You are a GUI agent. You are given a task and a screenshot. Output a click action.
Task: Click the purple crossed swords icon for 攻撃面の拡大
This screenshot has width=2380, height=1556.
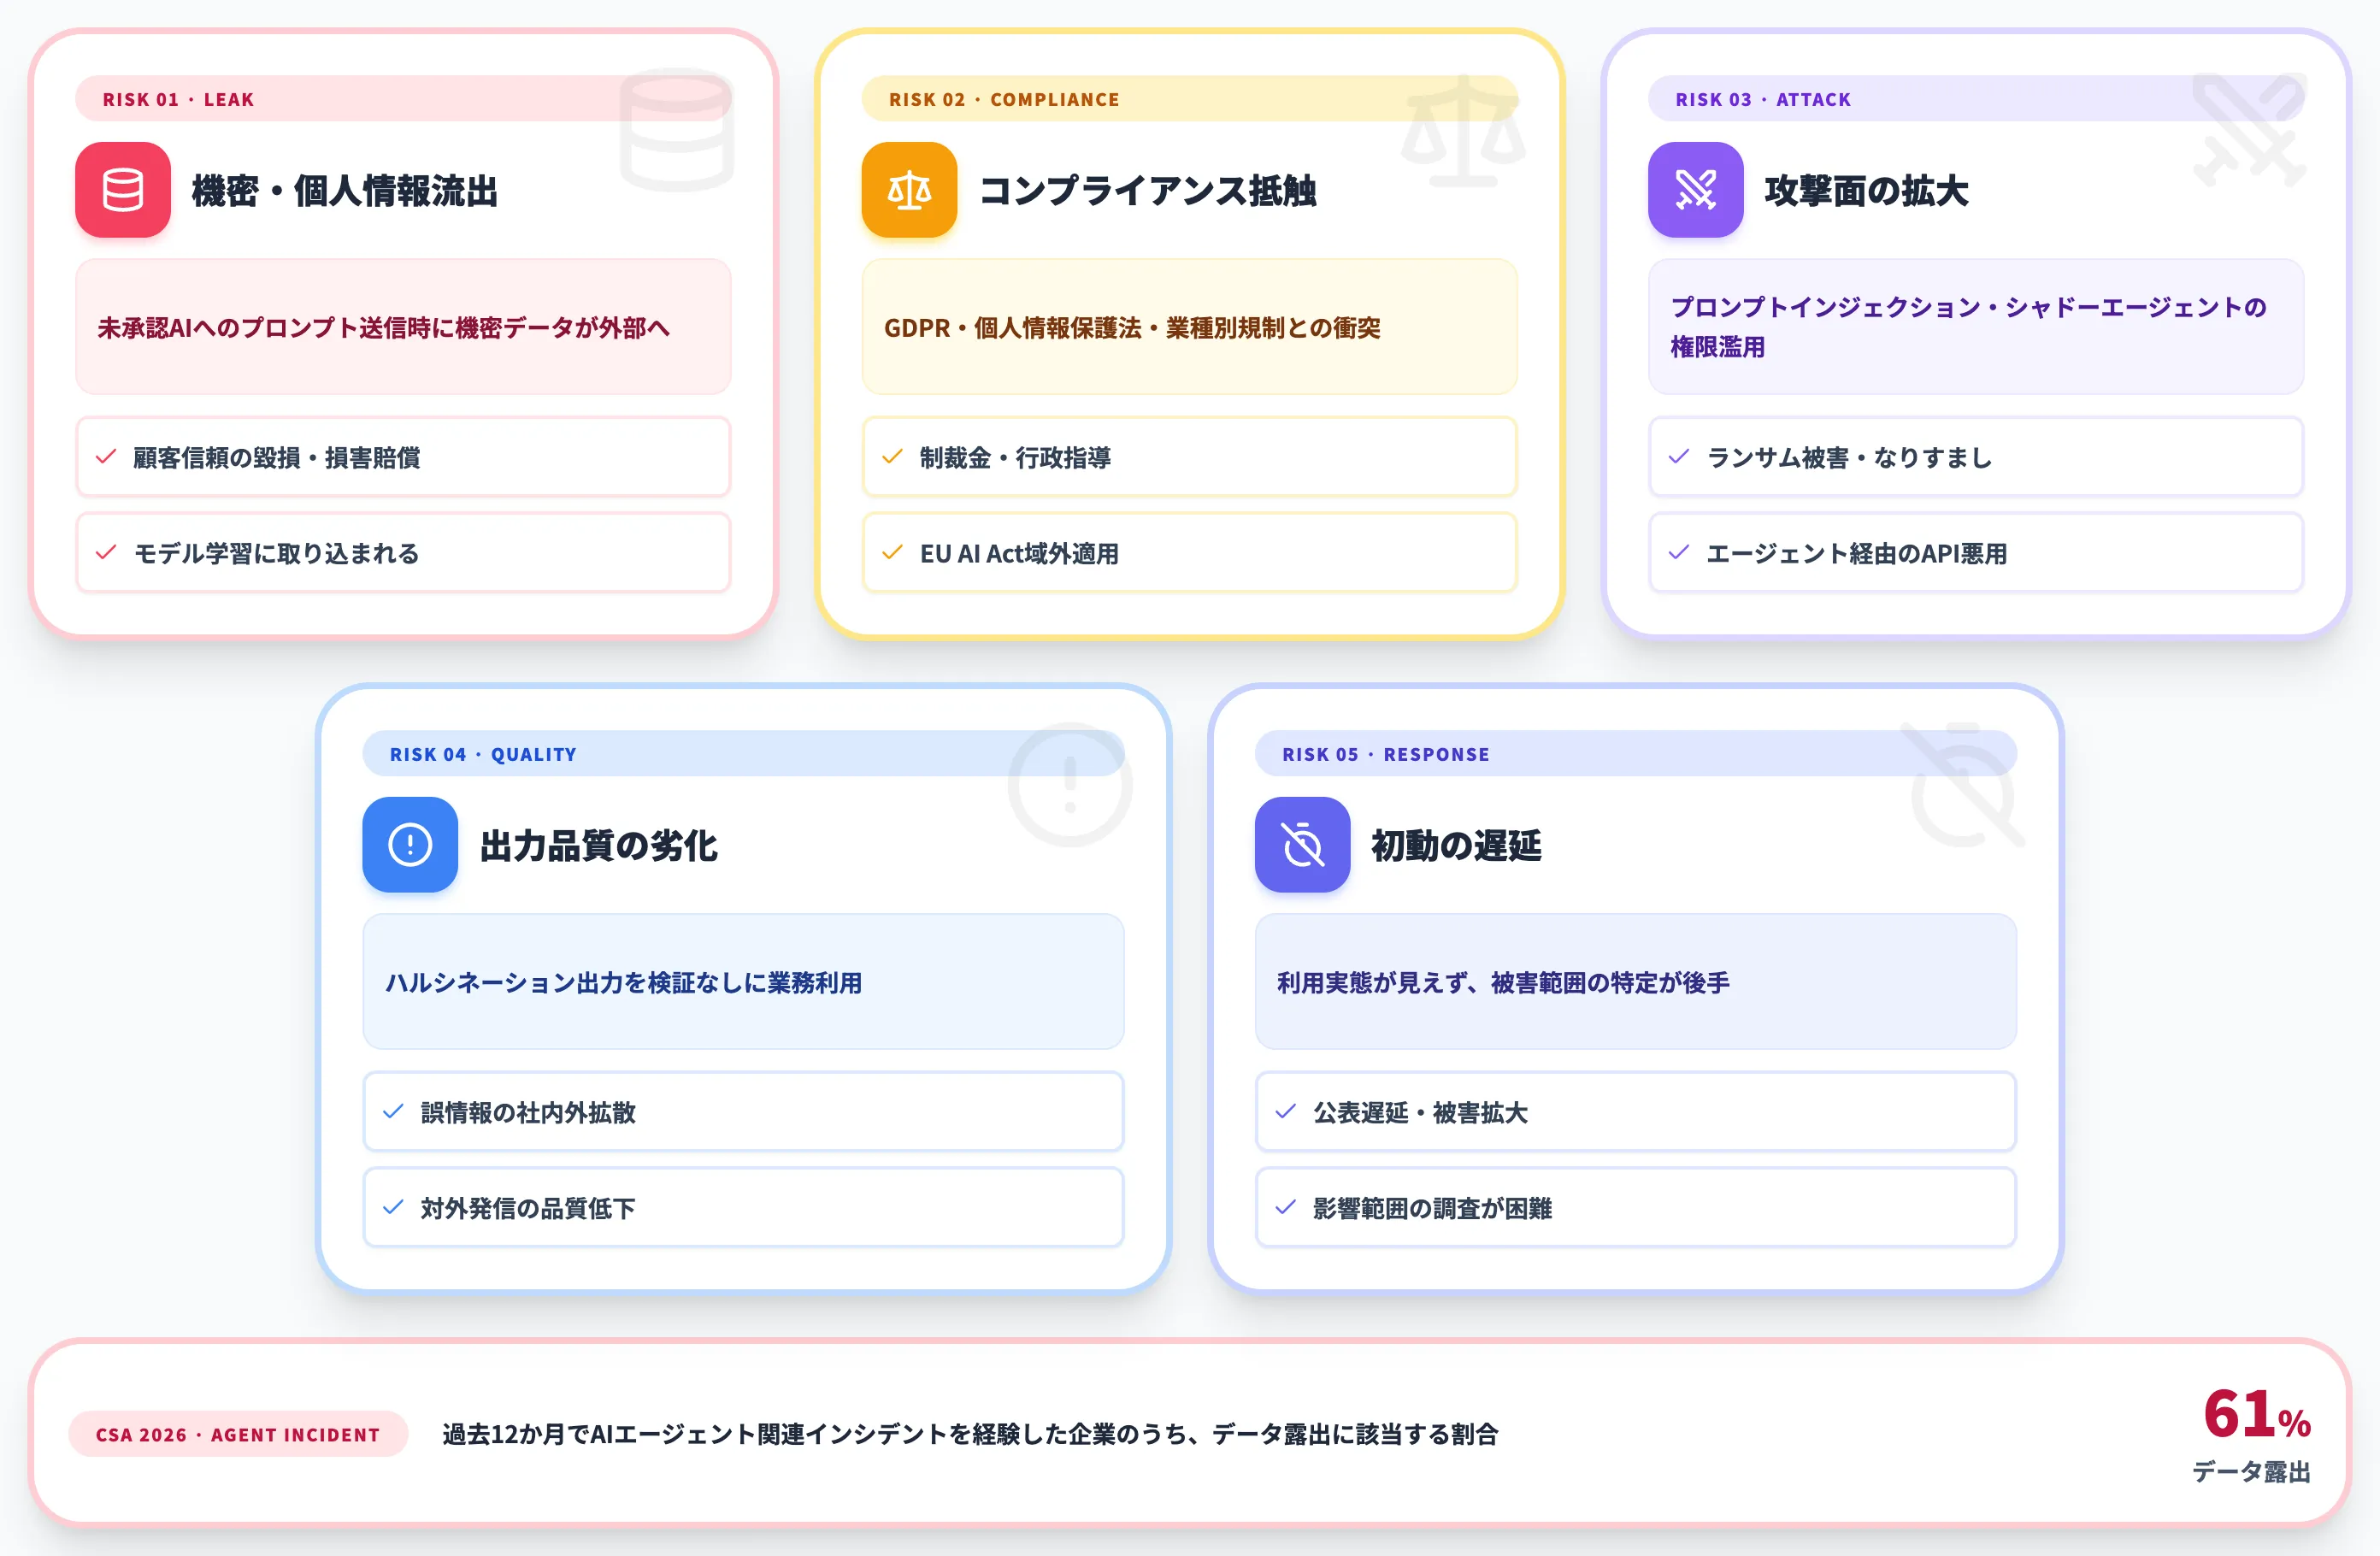pos(1695,190)
